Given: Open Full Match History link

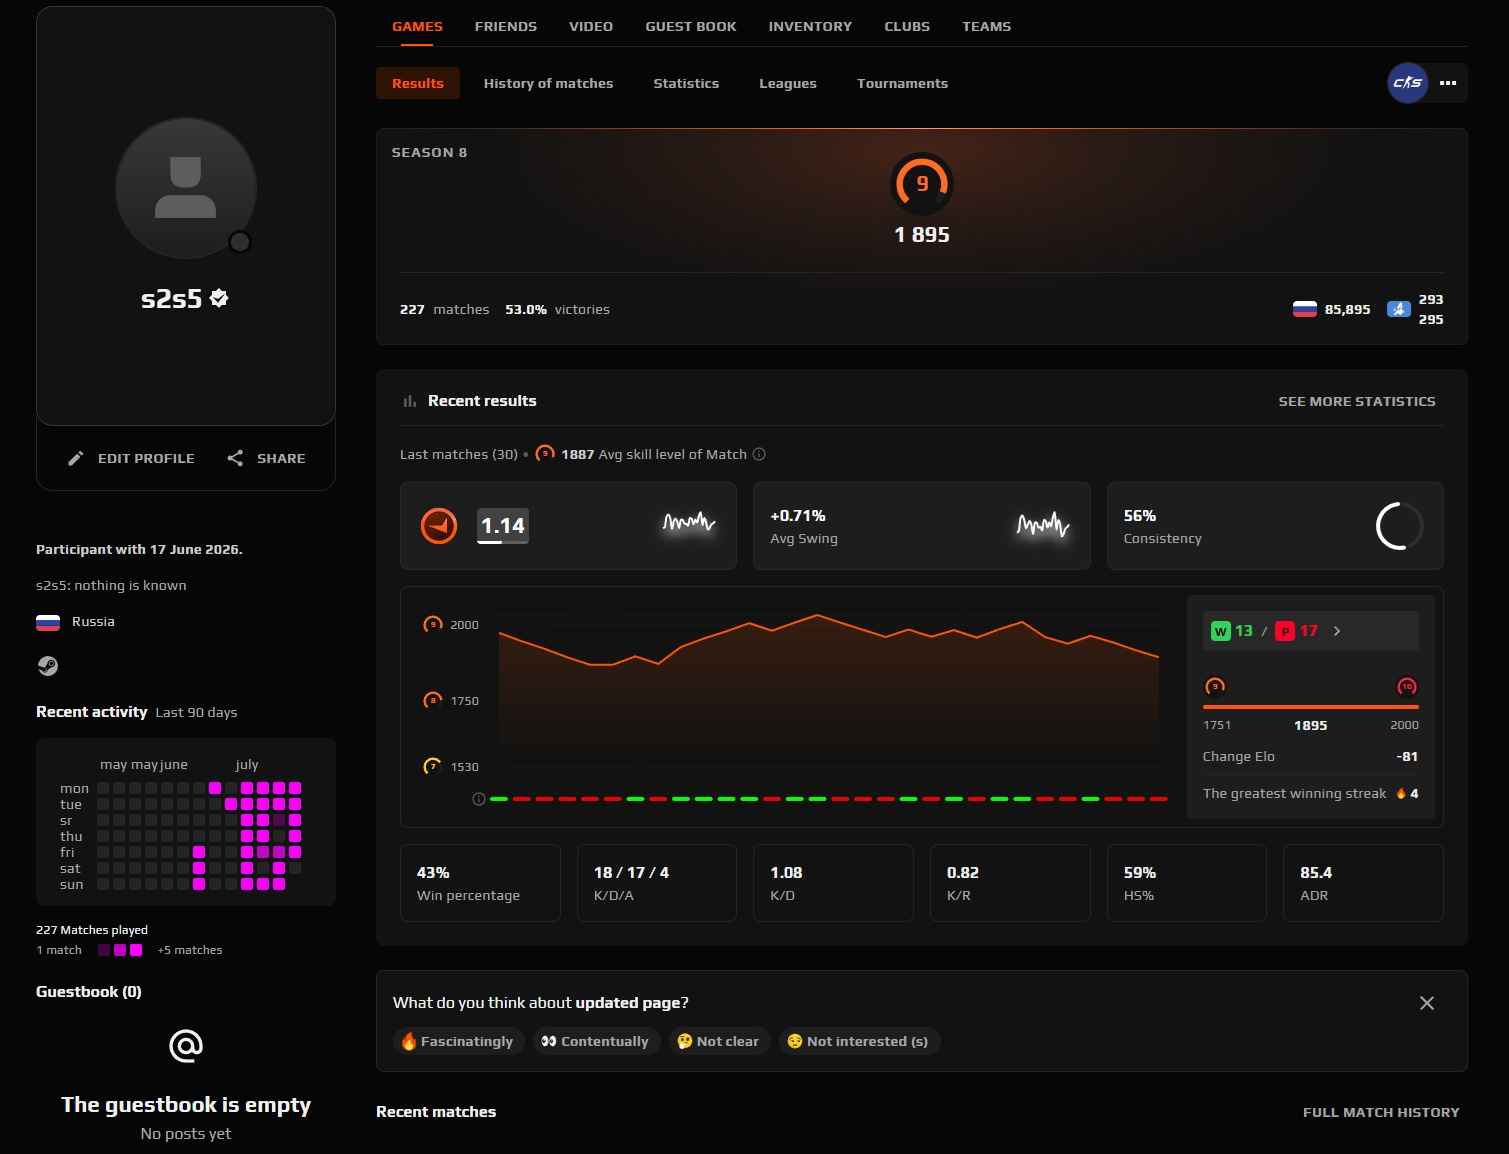Looking at the screenshot, I should tap(1381, 1112).
